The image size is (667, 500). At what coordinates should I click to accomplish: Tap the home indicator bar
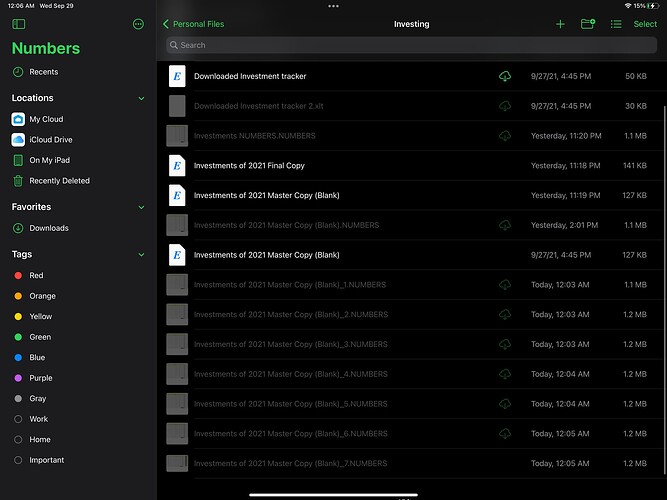tap(334, 495)
